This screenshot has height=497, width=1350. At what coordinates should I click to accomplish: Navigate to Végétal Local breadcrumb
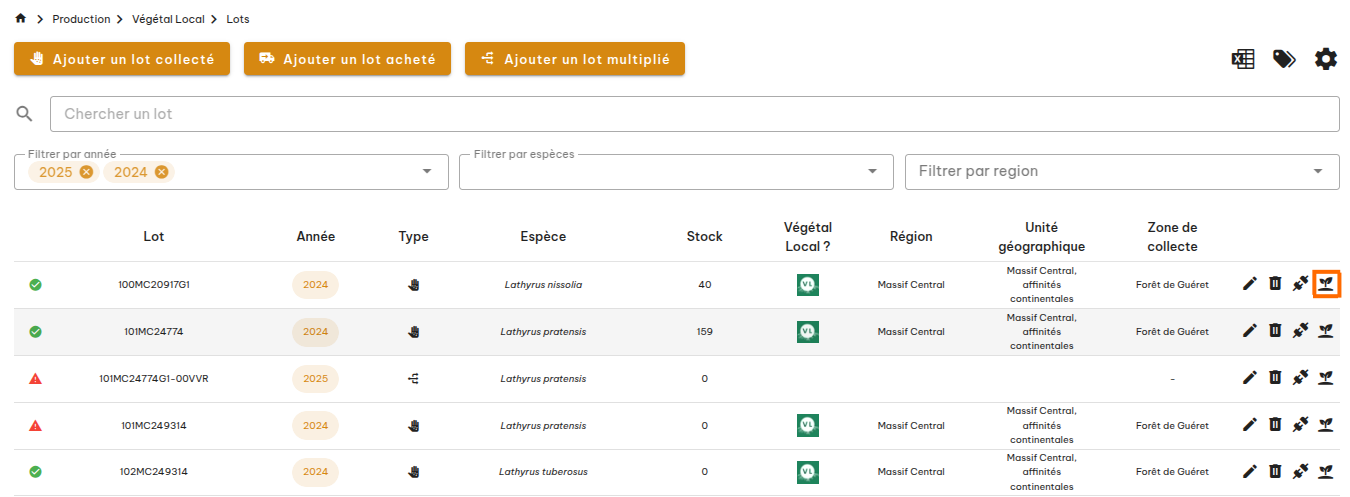(170, 19)
